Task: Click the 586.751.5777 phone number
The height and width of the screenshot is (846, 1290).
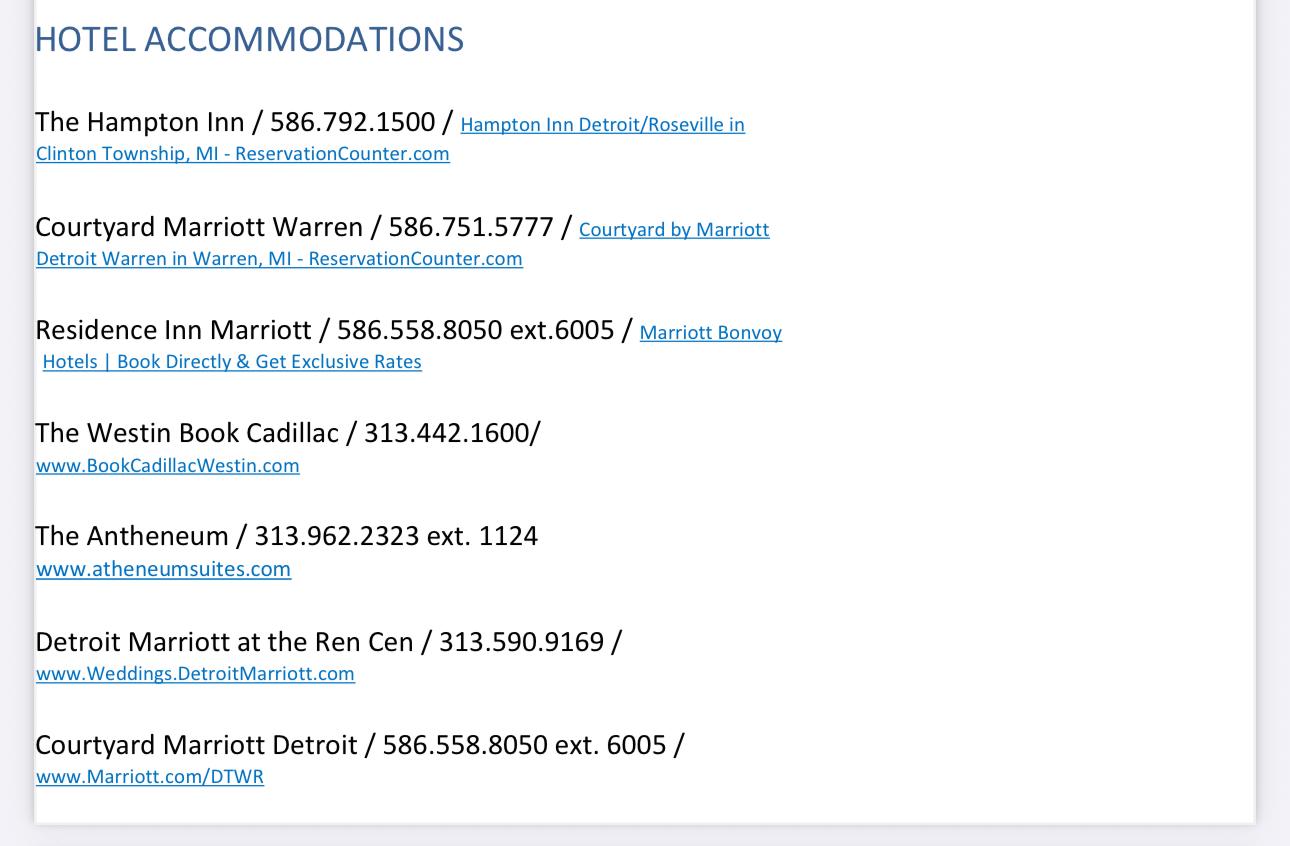Action: coord(471,227)
